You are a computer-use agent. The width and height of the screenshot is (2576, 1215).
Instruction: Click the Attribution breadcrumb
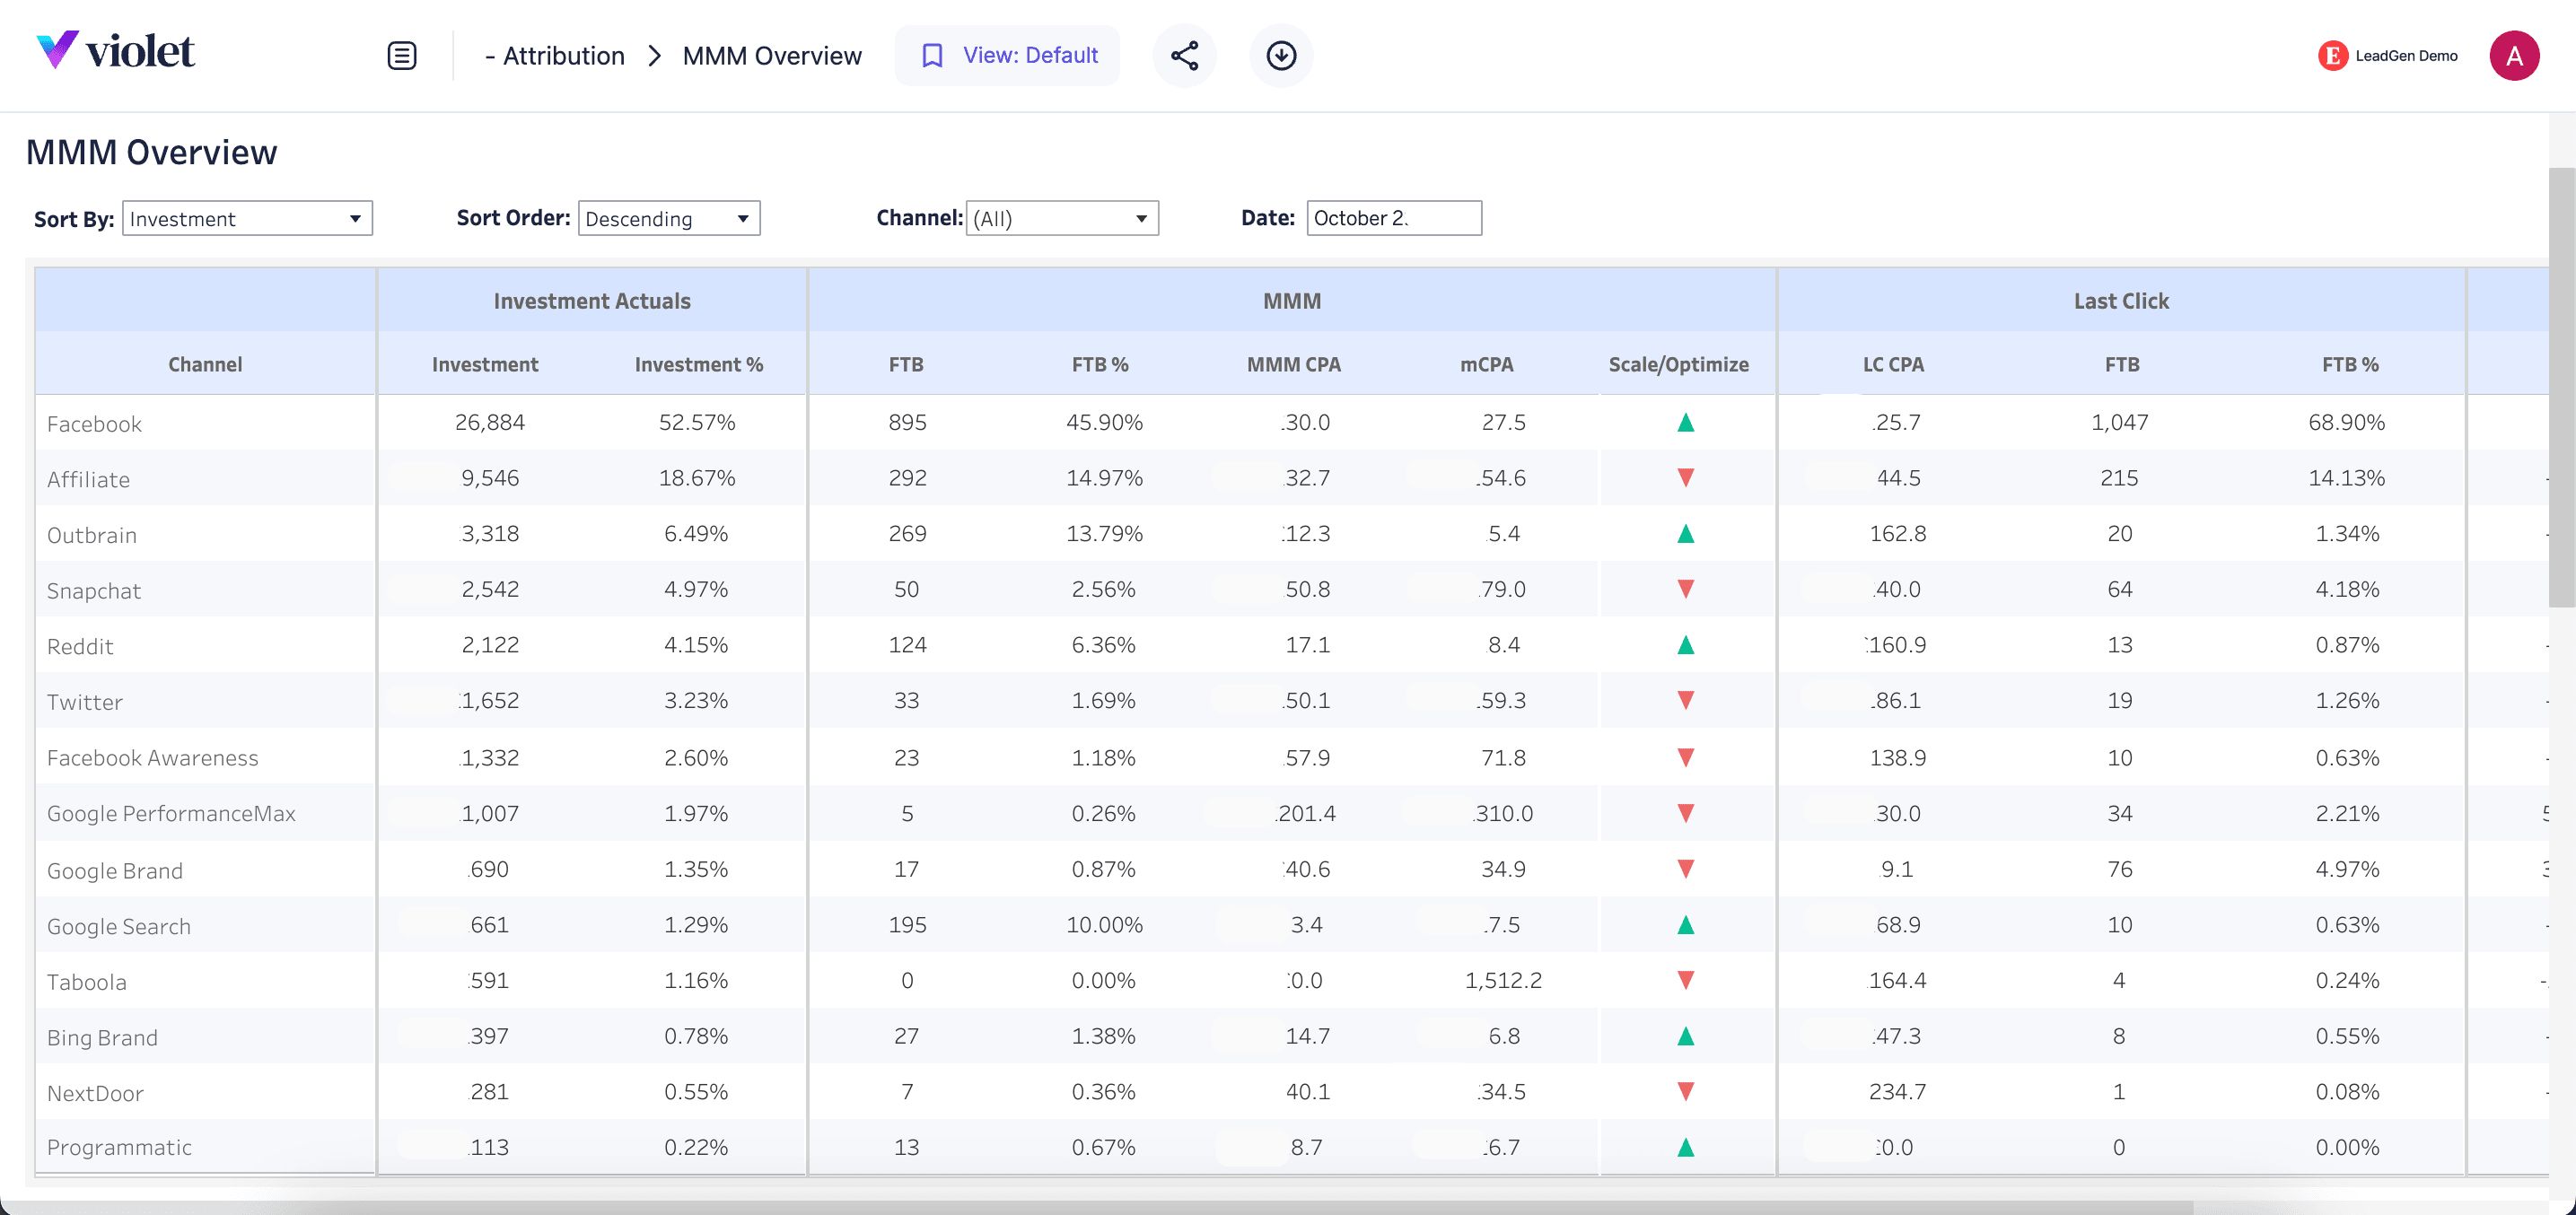pyautogui.click(x=563, y=56)
